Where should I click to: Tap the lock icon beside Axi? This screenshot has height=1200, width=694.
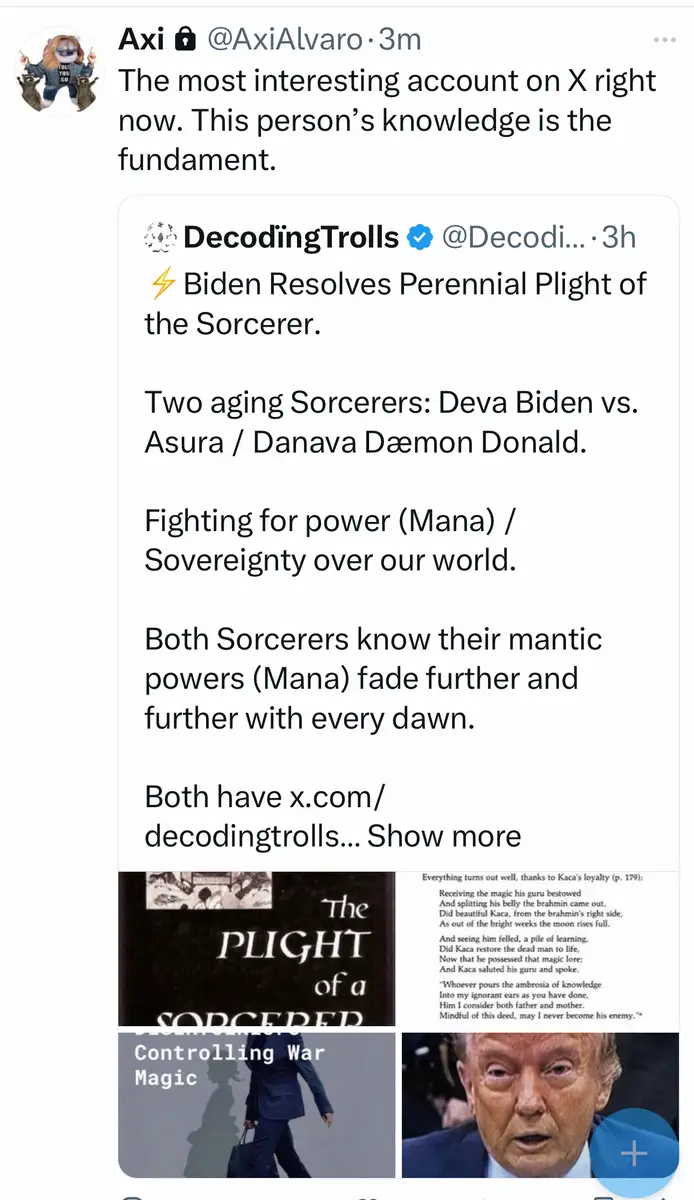pyautogui.click(x=184, y=40)
